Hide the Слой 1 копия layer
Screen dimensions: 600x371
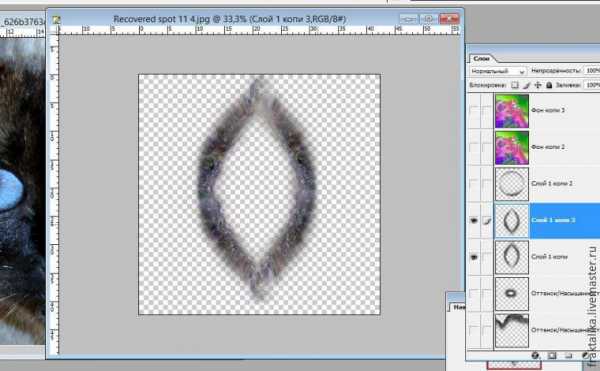coord(474,257)
